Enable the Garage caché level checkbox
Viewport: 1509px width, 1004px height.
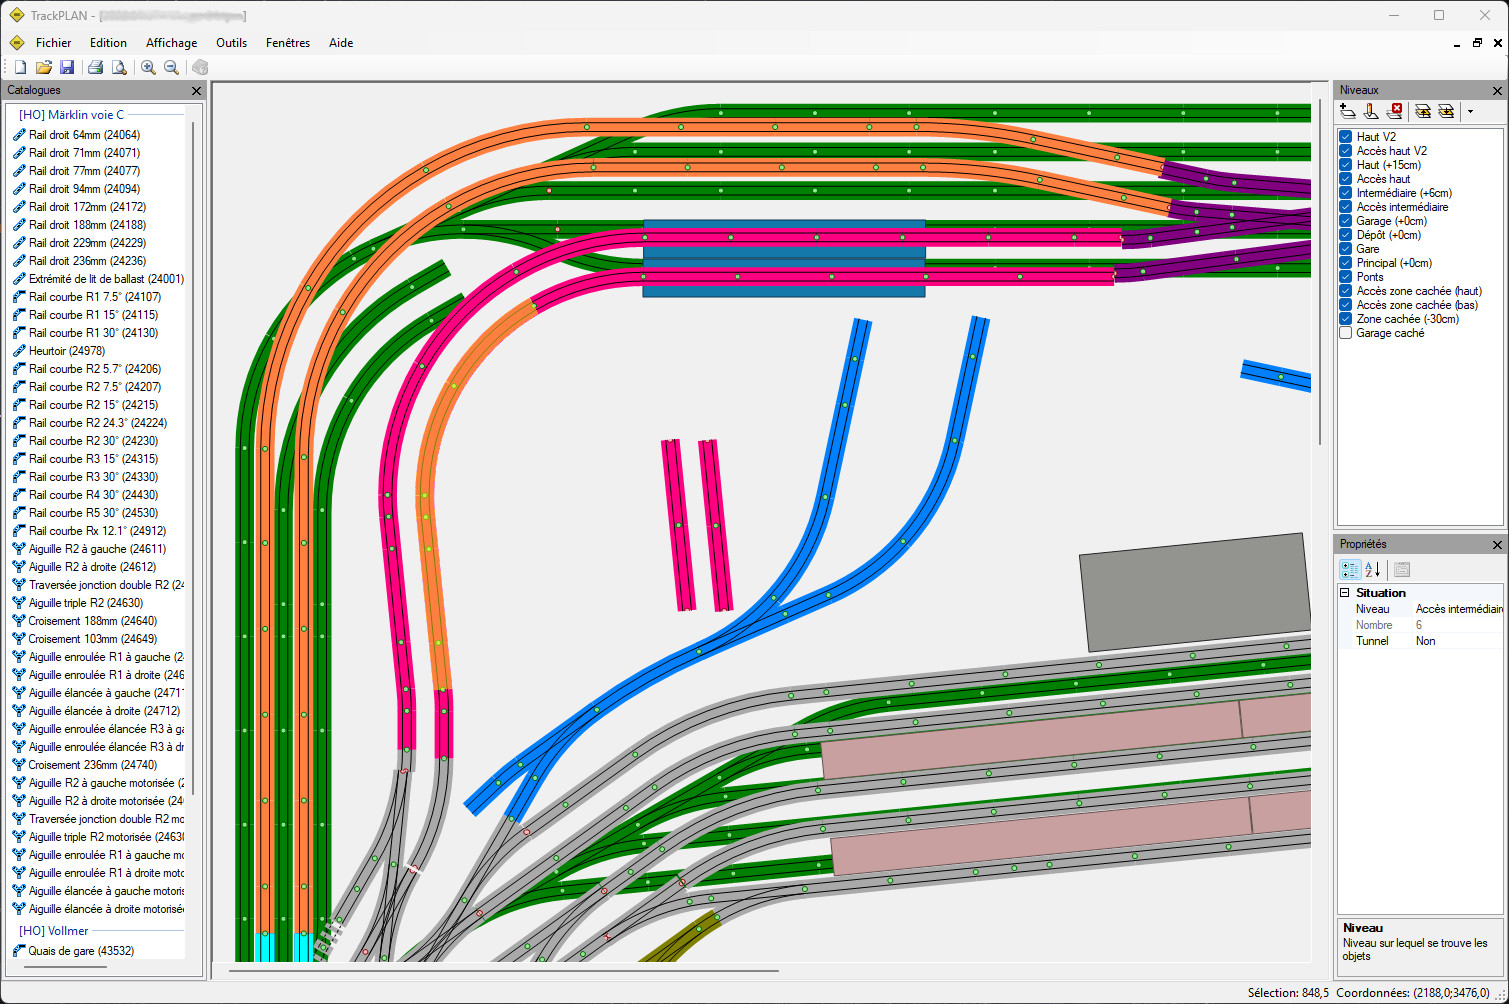pyautogui.click(x=1346, y=333)
